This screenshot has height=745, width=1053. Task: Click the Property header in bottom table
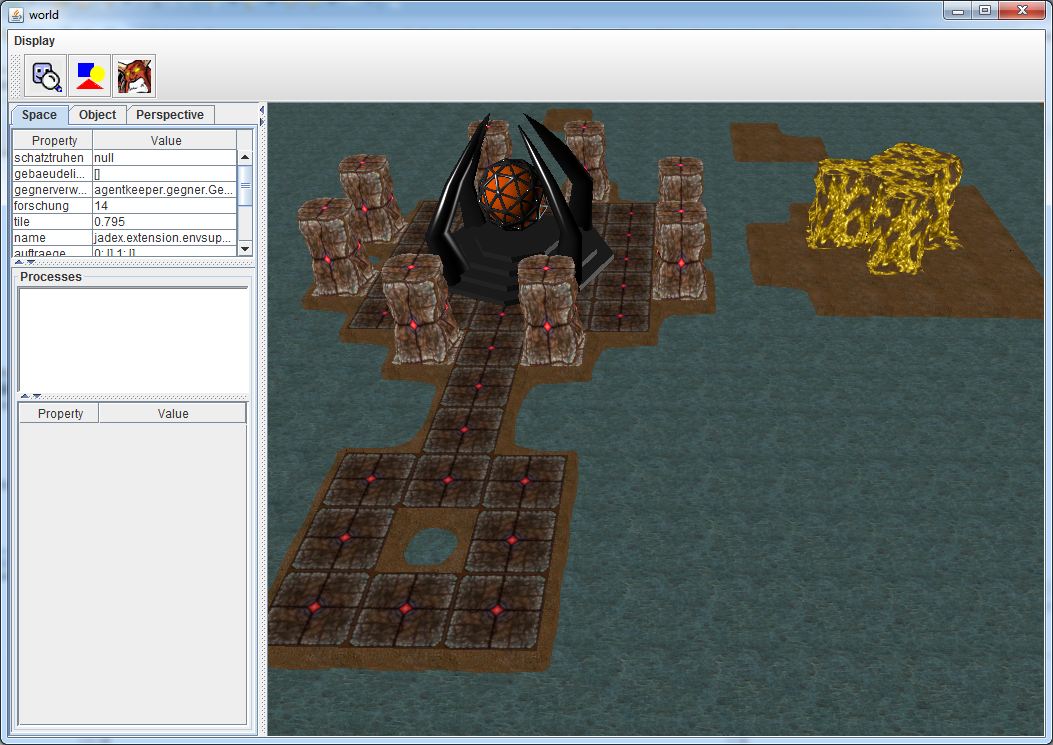60,414
